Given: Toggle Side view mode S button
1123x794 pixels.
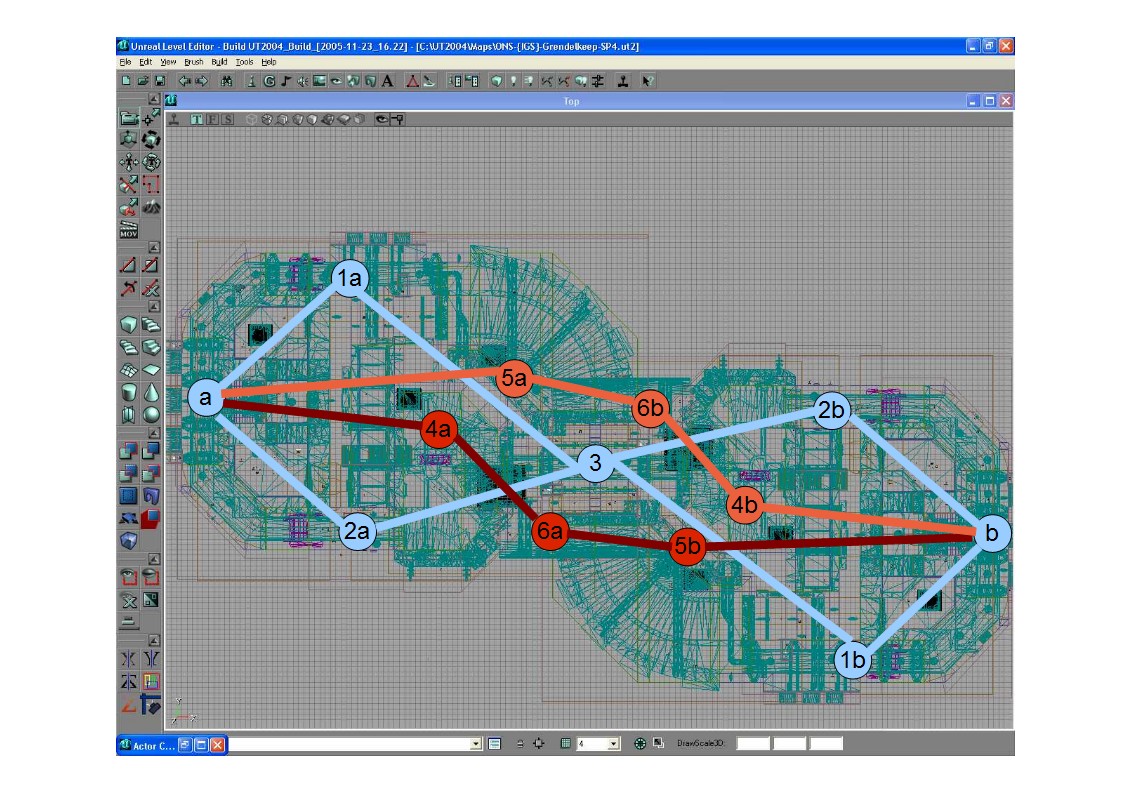Looking at the screenshot, I should coord(227,120).
